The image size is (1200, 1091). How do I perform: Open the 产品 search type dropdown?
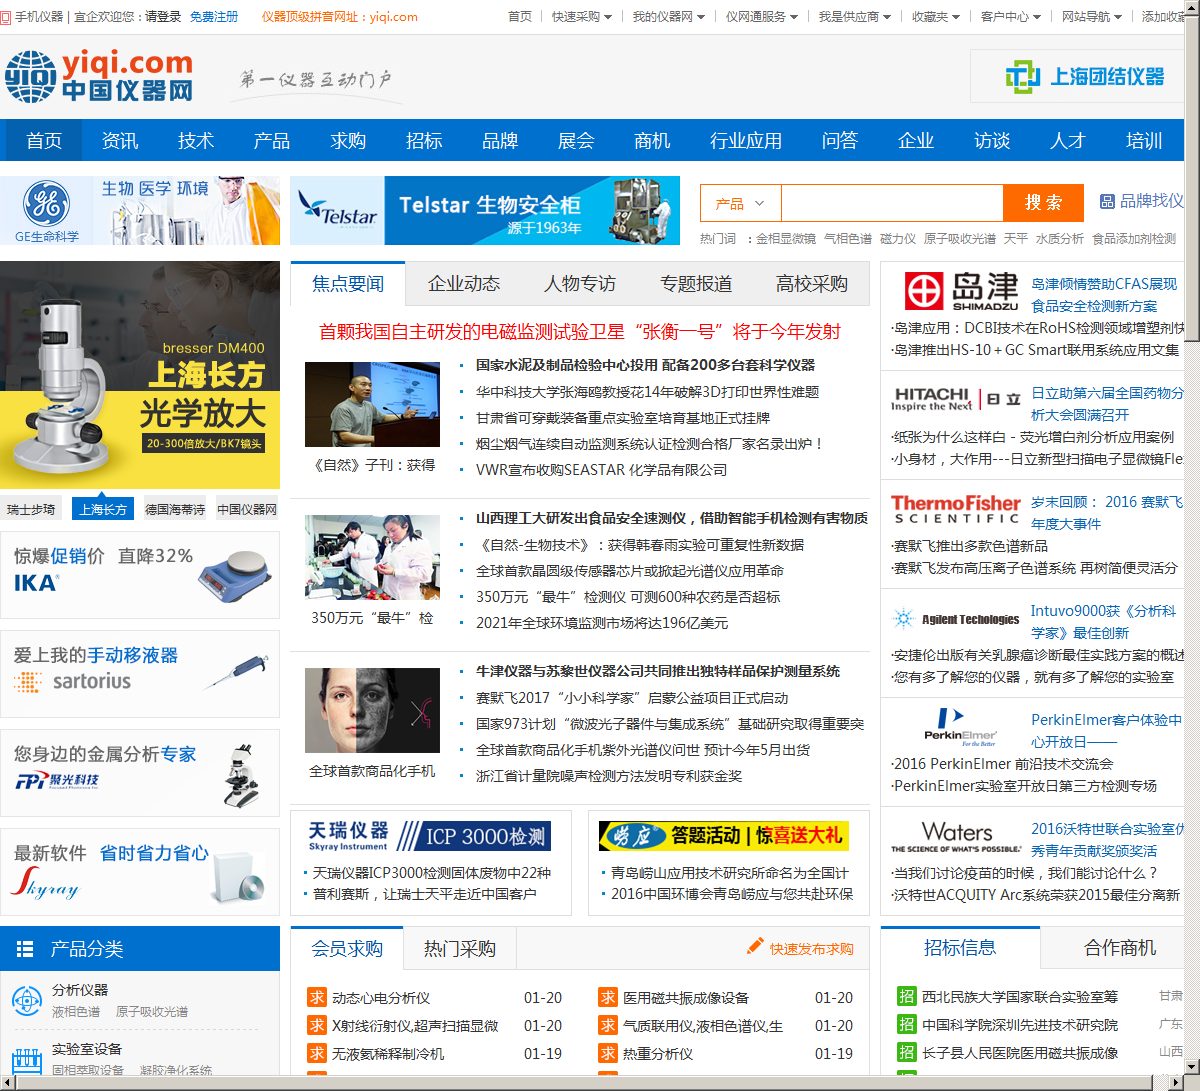[x=740, y=203]
